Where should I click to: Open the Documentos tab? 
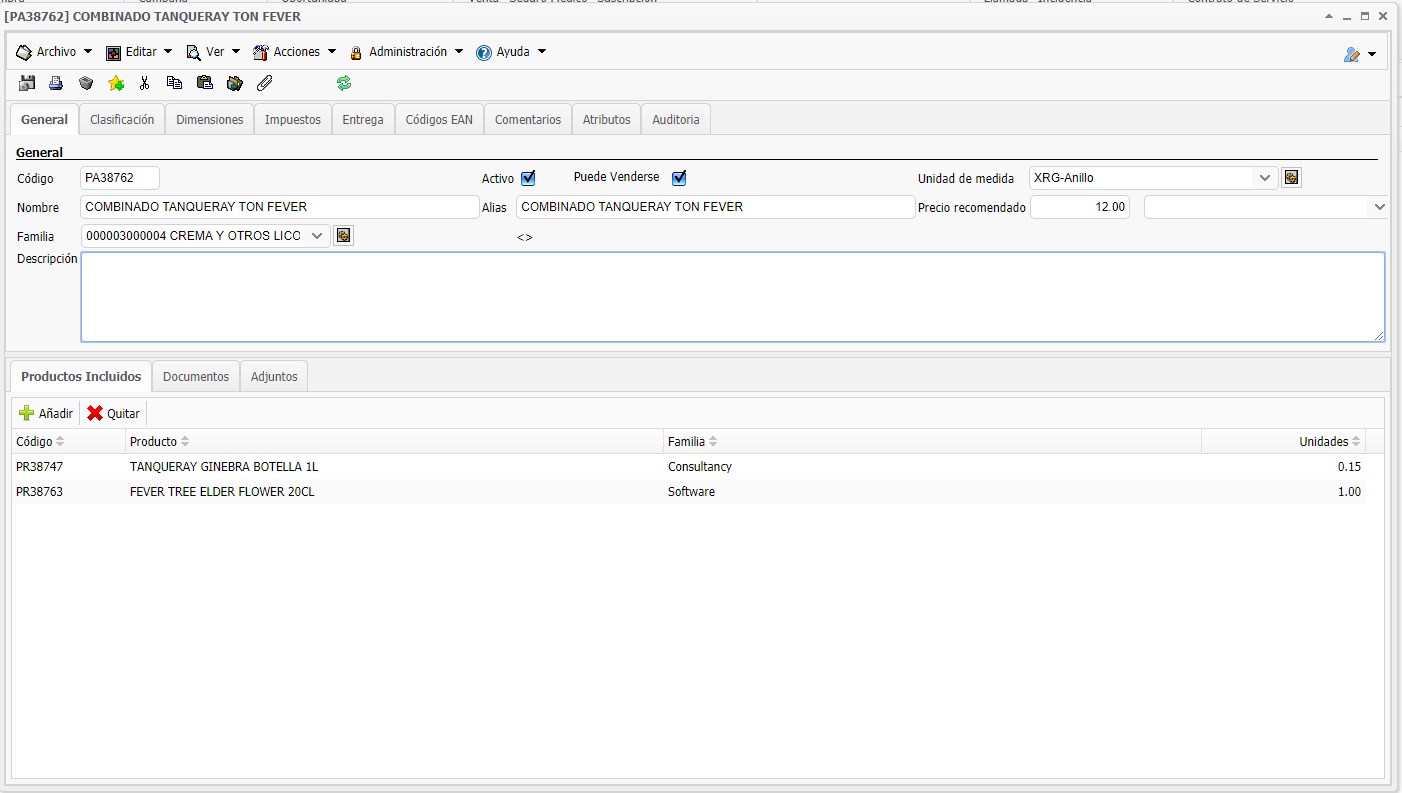click(196, 376)
